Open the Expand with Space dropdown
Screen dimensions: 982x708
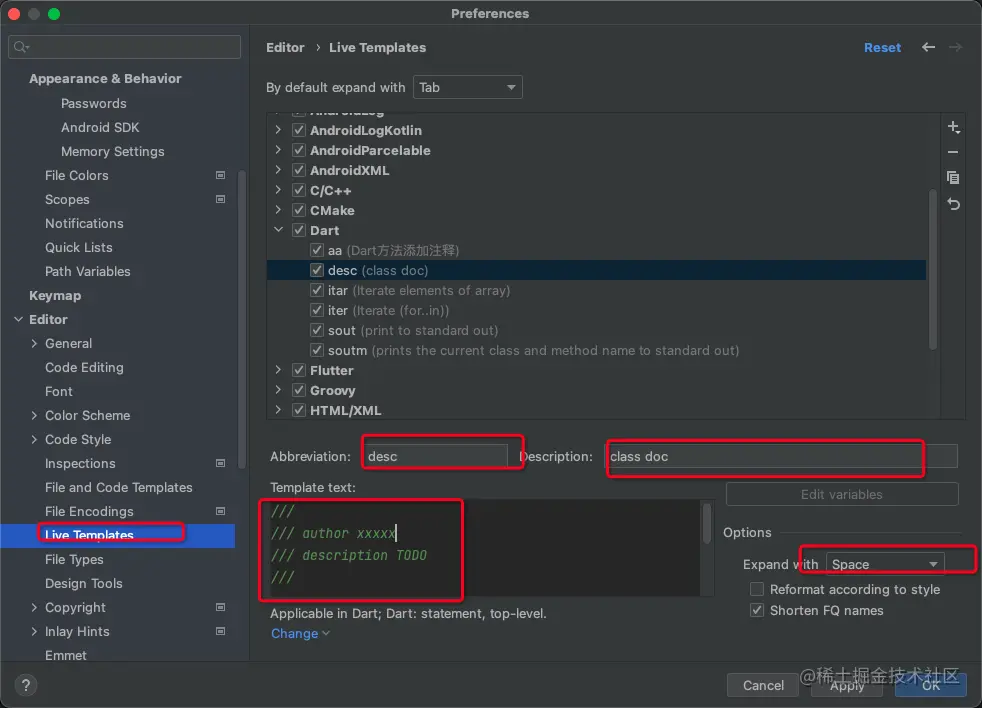(x=885, y=564)
